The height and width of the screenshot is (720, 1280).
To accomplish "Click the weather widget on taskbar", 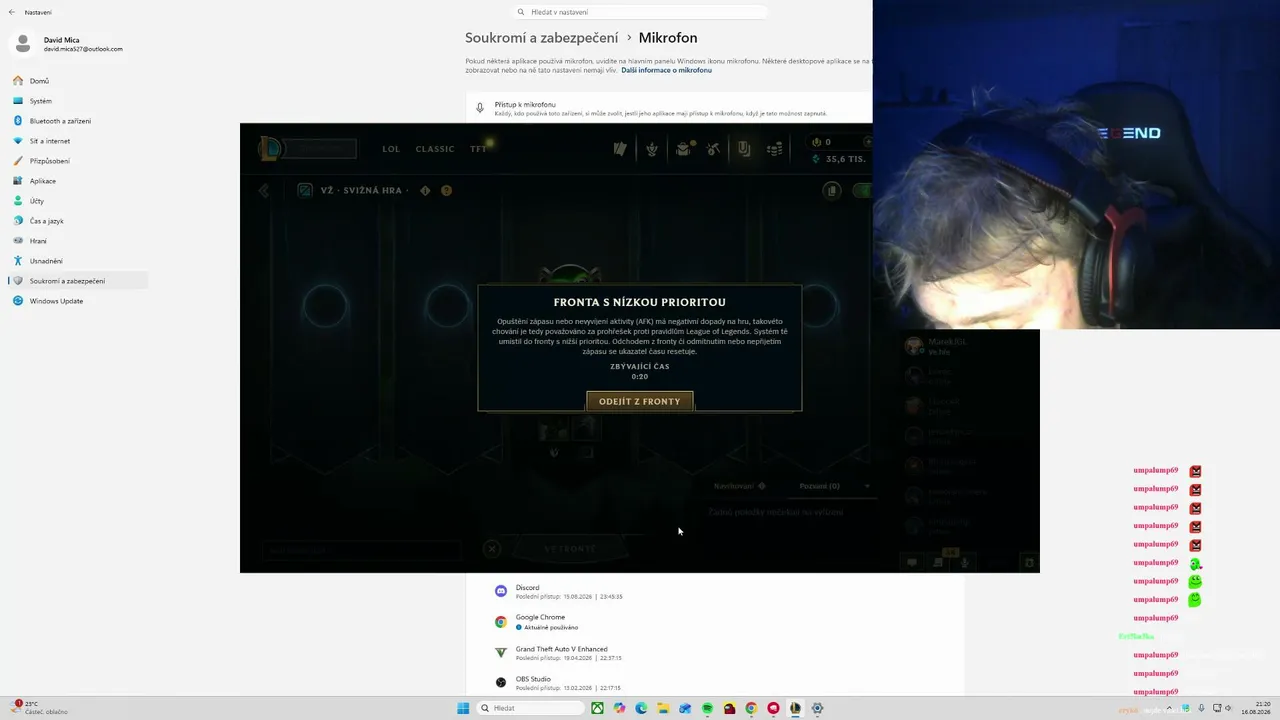I will click(40, 708).
